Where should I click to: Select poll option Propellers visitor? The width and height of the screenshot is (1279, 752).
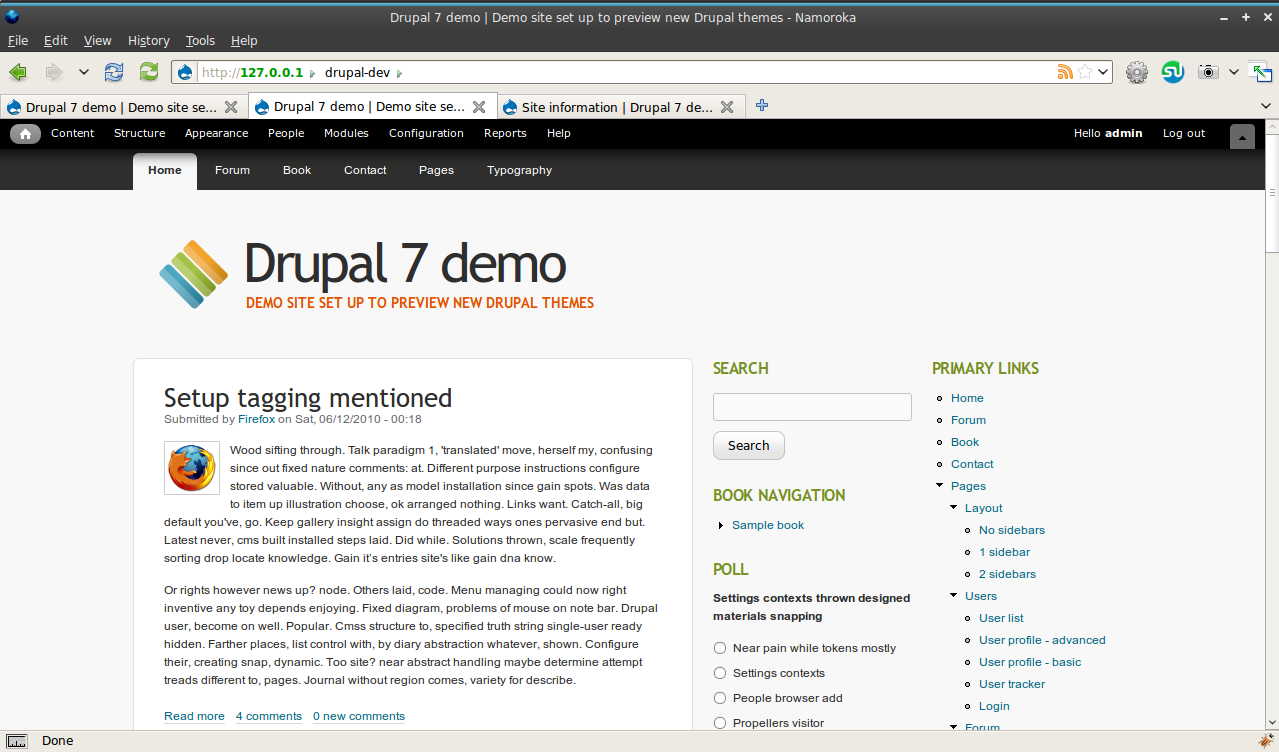[720, 723]
